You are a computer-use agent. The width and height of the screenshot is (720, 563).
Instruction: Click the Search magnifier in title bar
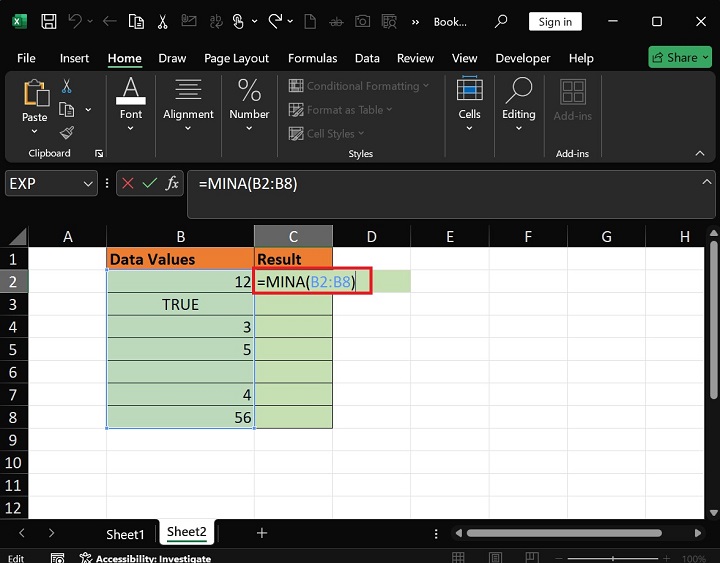502,21
